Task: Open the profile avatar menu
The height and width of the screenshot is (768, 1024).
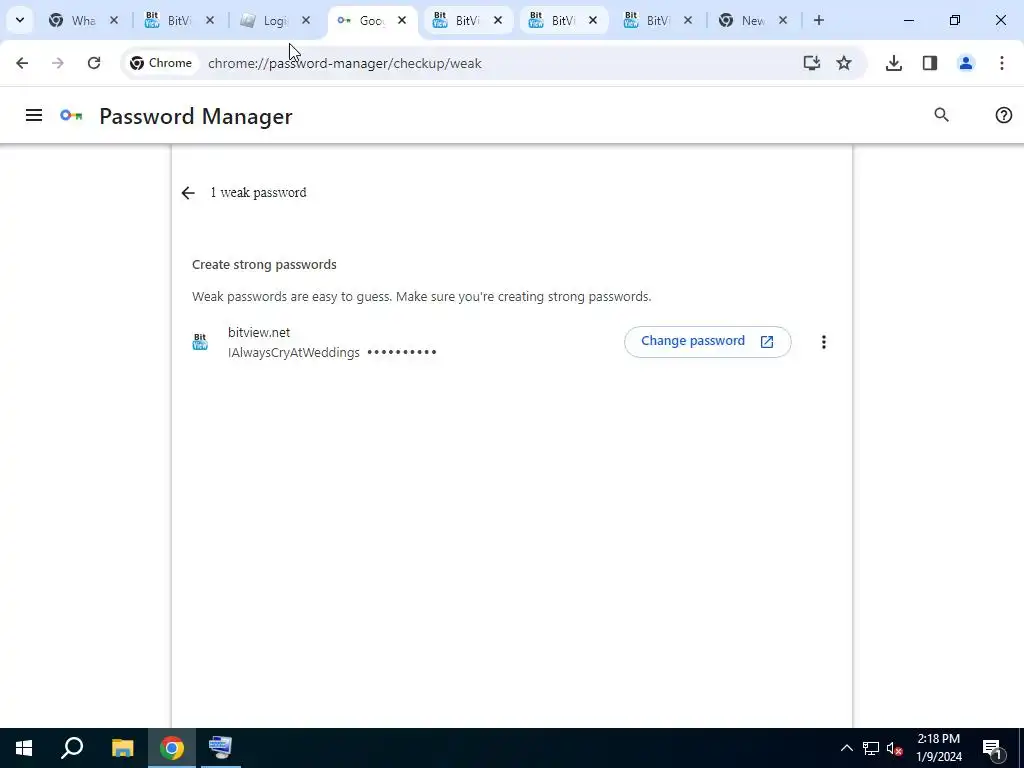Action: click(x=966, y=63)
